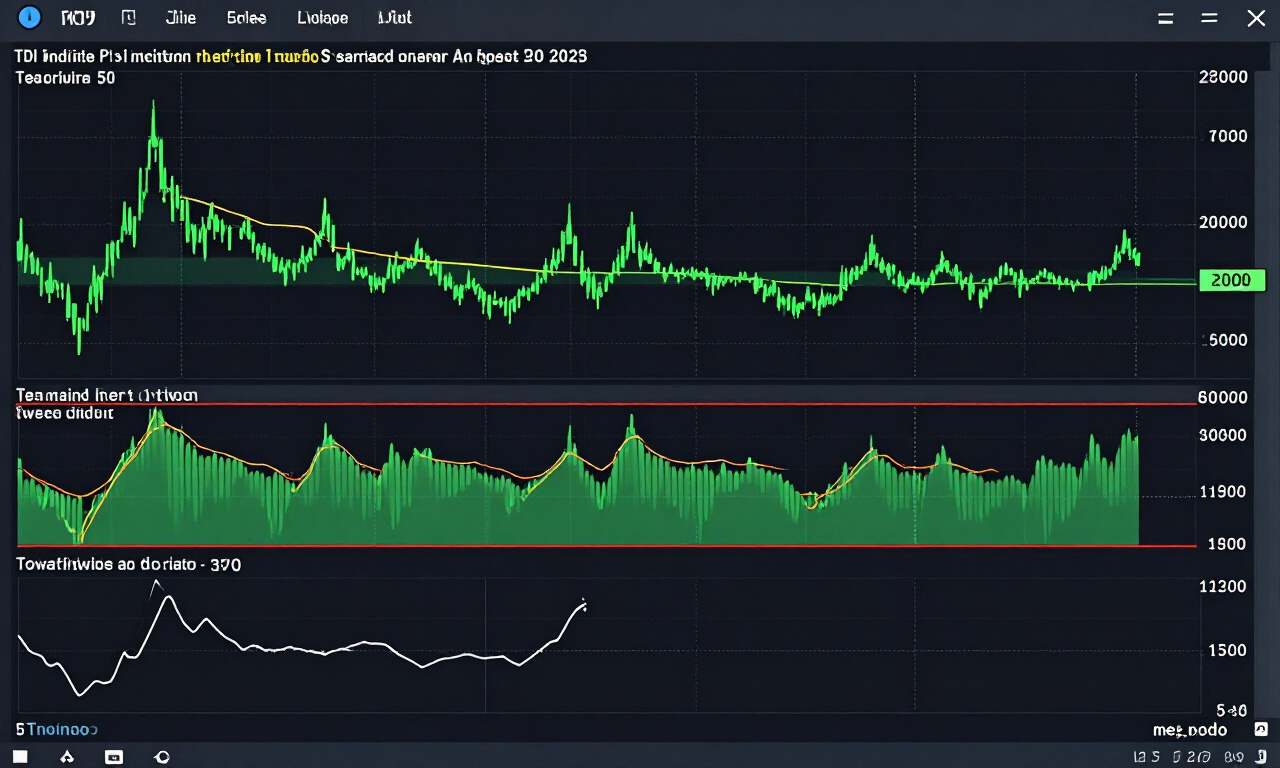Click the green 2000 current price tag
Viewport: 1280px width, 768px height.
(x=1230, y=280)
